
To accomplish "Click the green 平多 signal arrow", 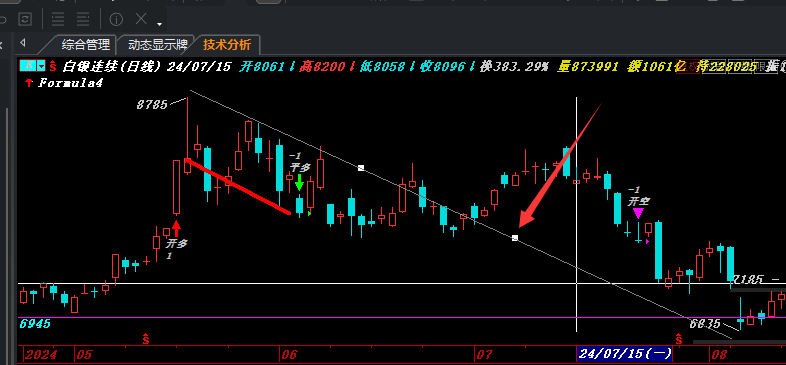I will (299, 182).
